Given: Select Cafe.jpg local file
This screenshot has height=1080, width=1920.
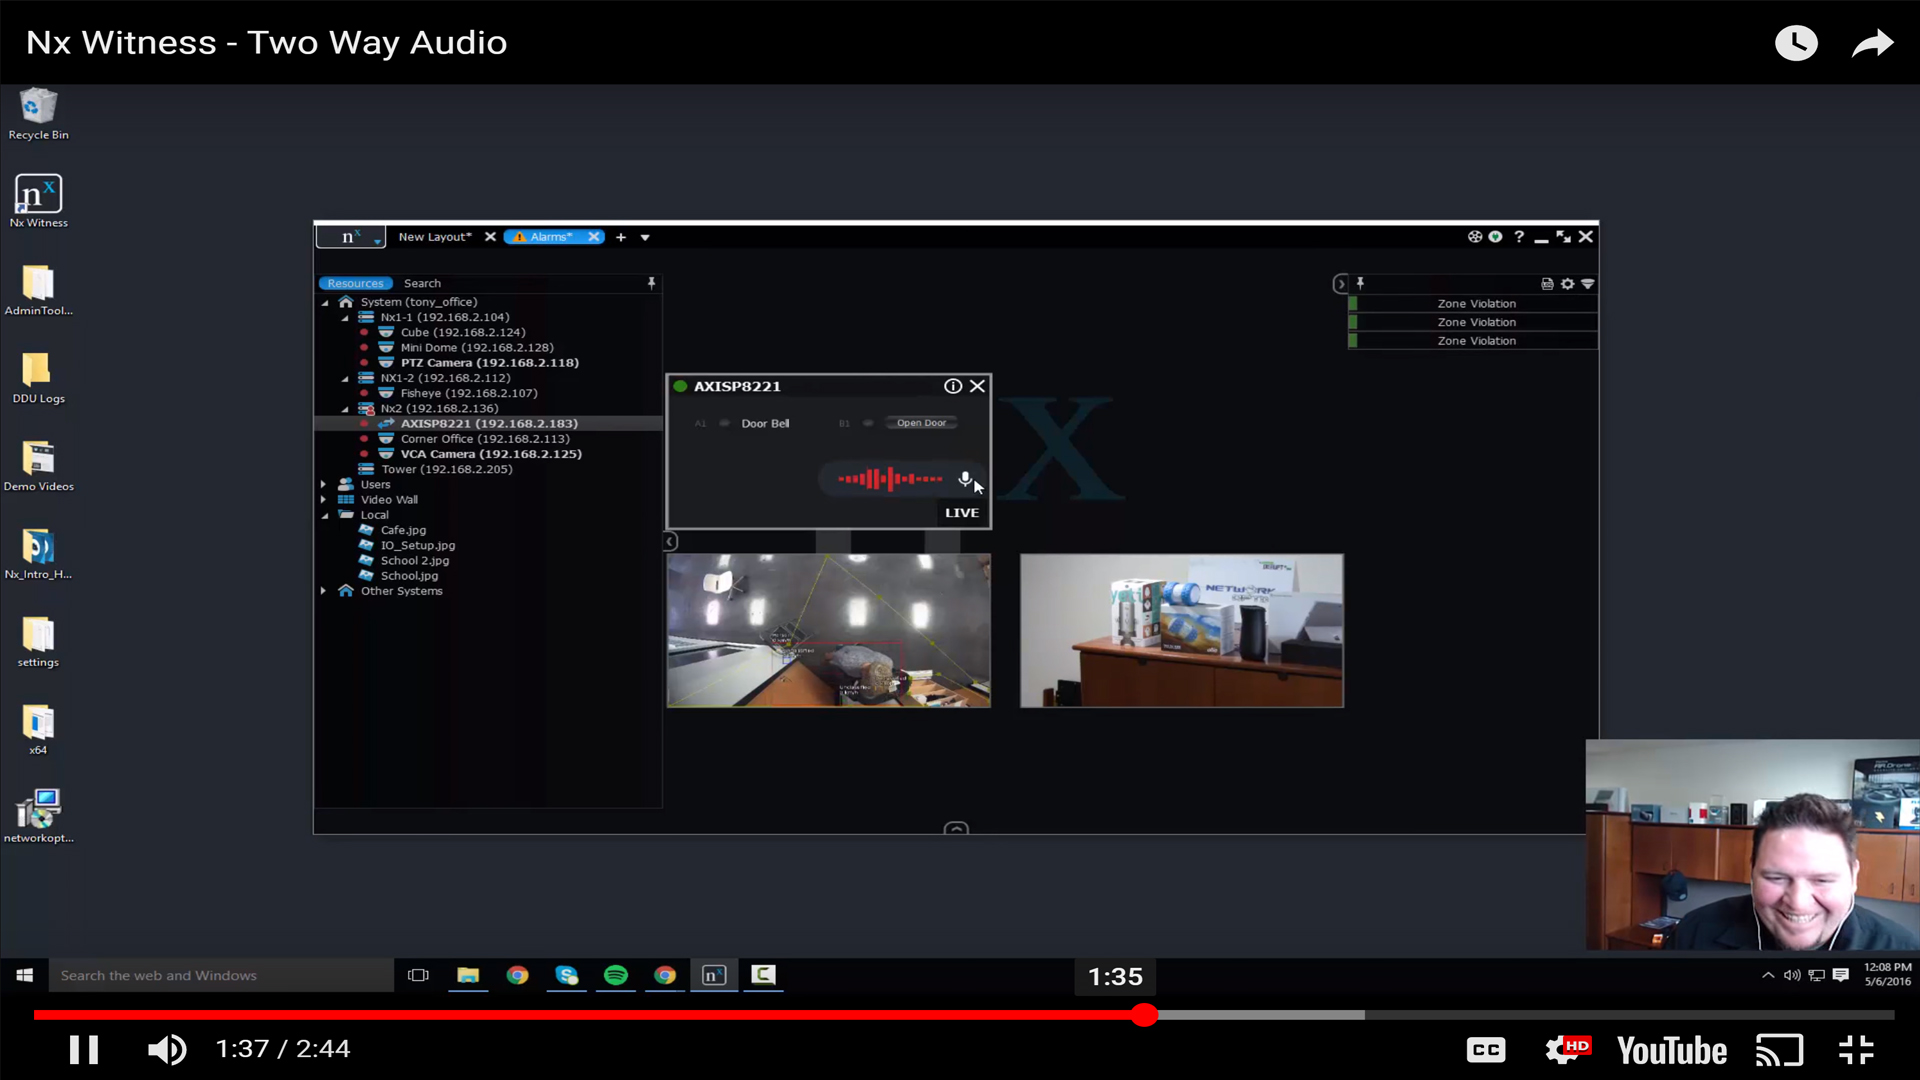Looking at the screenshot, I should pos(403,531).
